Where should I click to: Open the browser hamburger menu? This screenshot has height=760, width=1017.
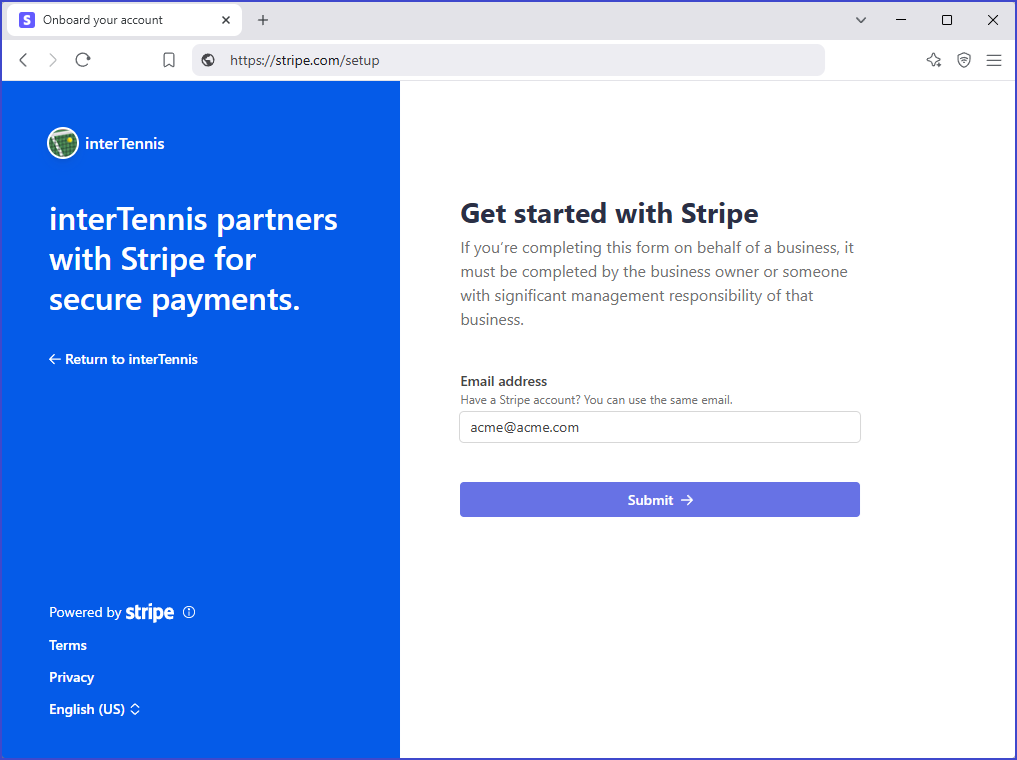(x=994, y=60)
